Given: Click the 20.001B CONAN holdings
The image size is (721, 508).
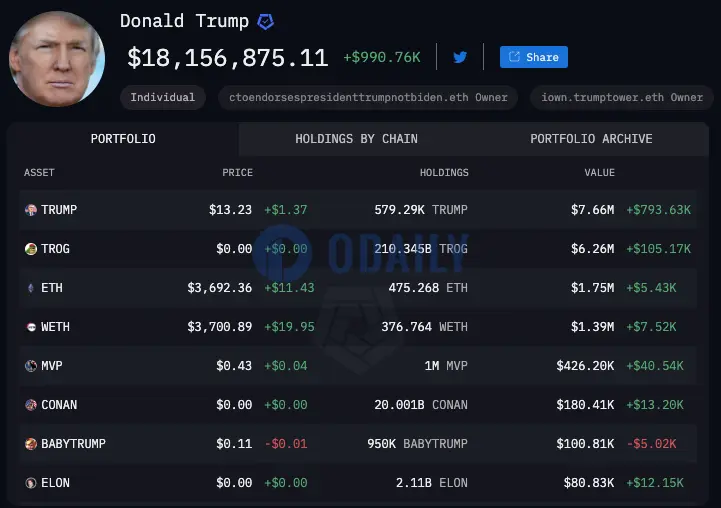Looking at the screenshot, I should coord(421,405).
